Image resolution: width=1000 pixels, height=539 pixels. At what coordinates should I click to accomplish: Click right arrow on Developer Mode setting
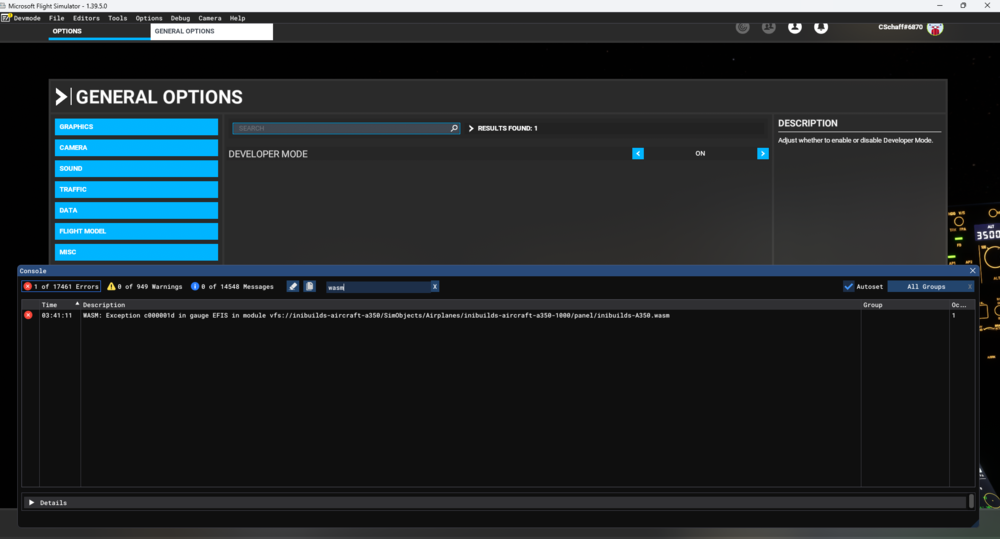pyautogui.click(x=763, y=154)
